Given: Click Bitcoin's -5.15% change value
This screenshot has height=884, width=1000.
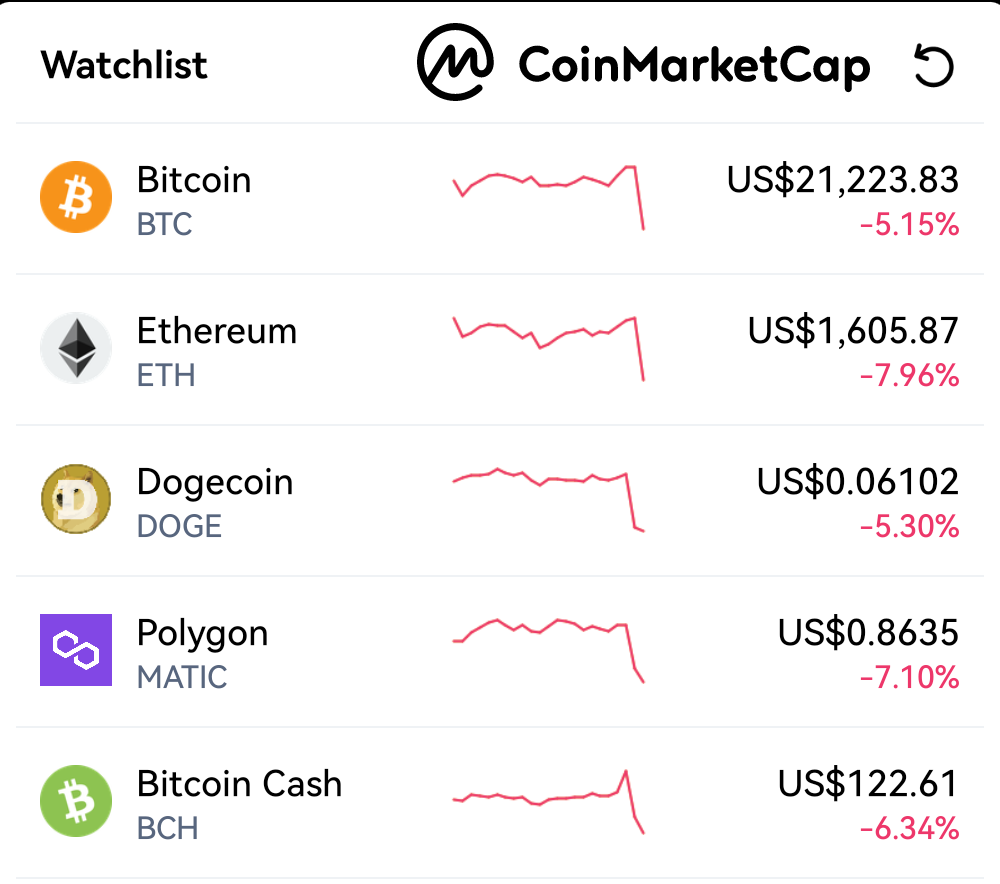Looking at the screenshot, I should tap(909, 225).
